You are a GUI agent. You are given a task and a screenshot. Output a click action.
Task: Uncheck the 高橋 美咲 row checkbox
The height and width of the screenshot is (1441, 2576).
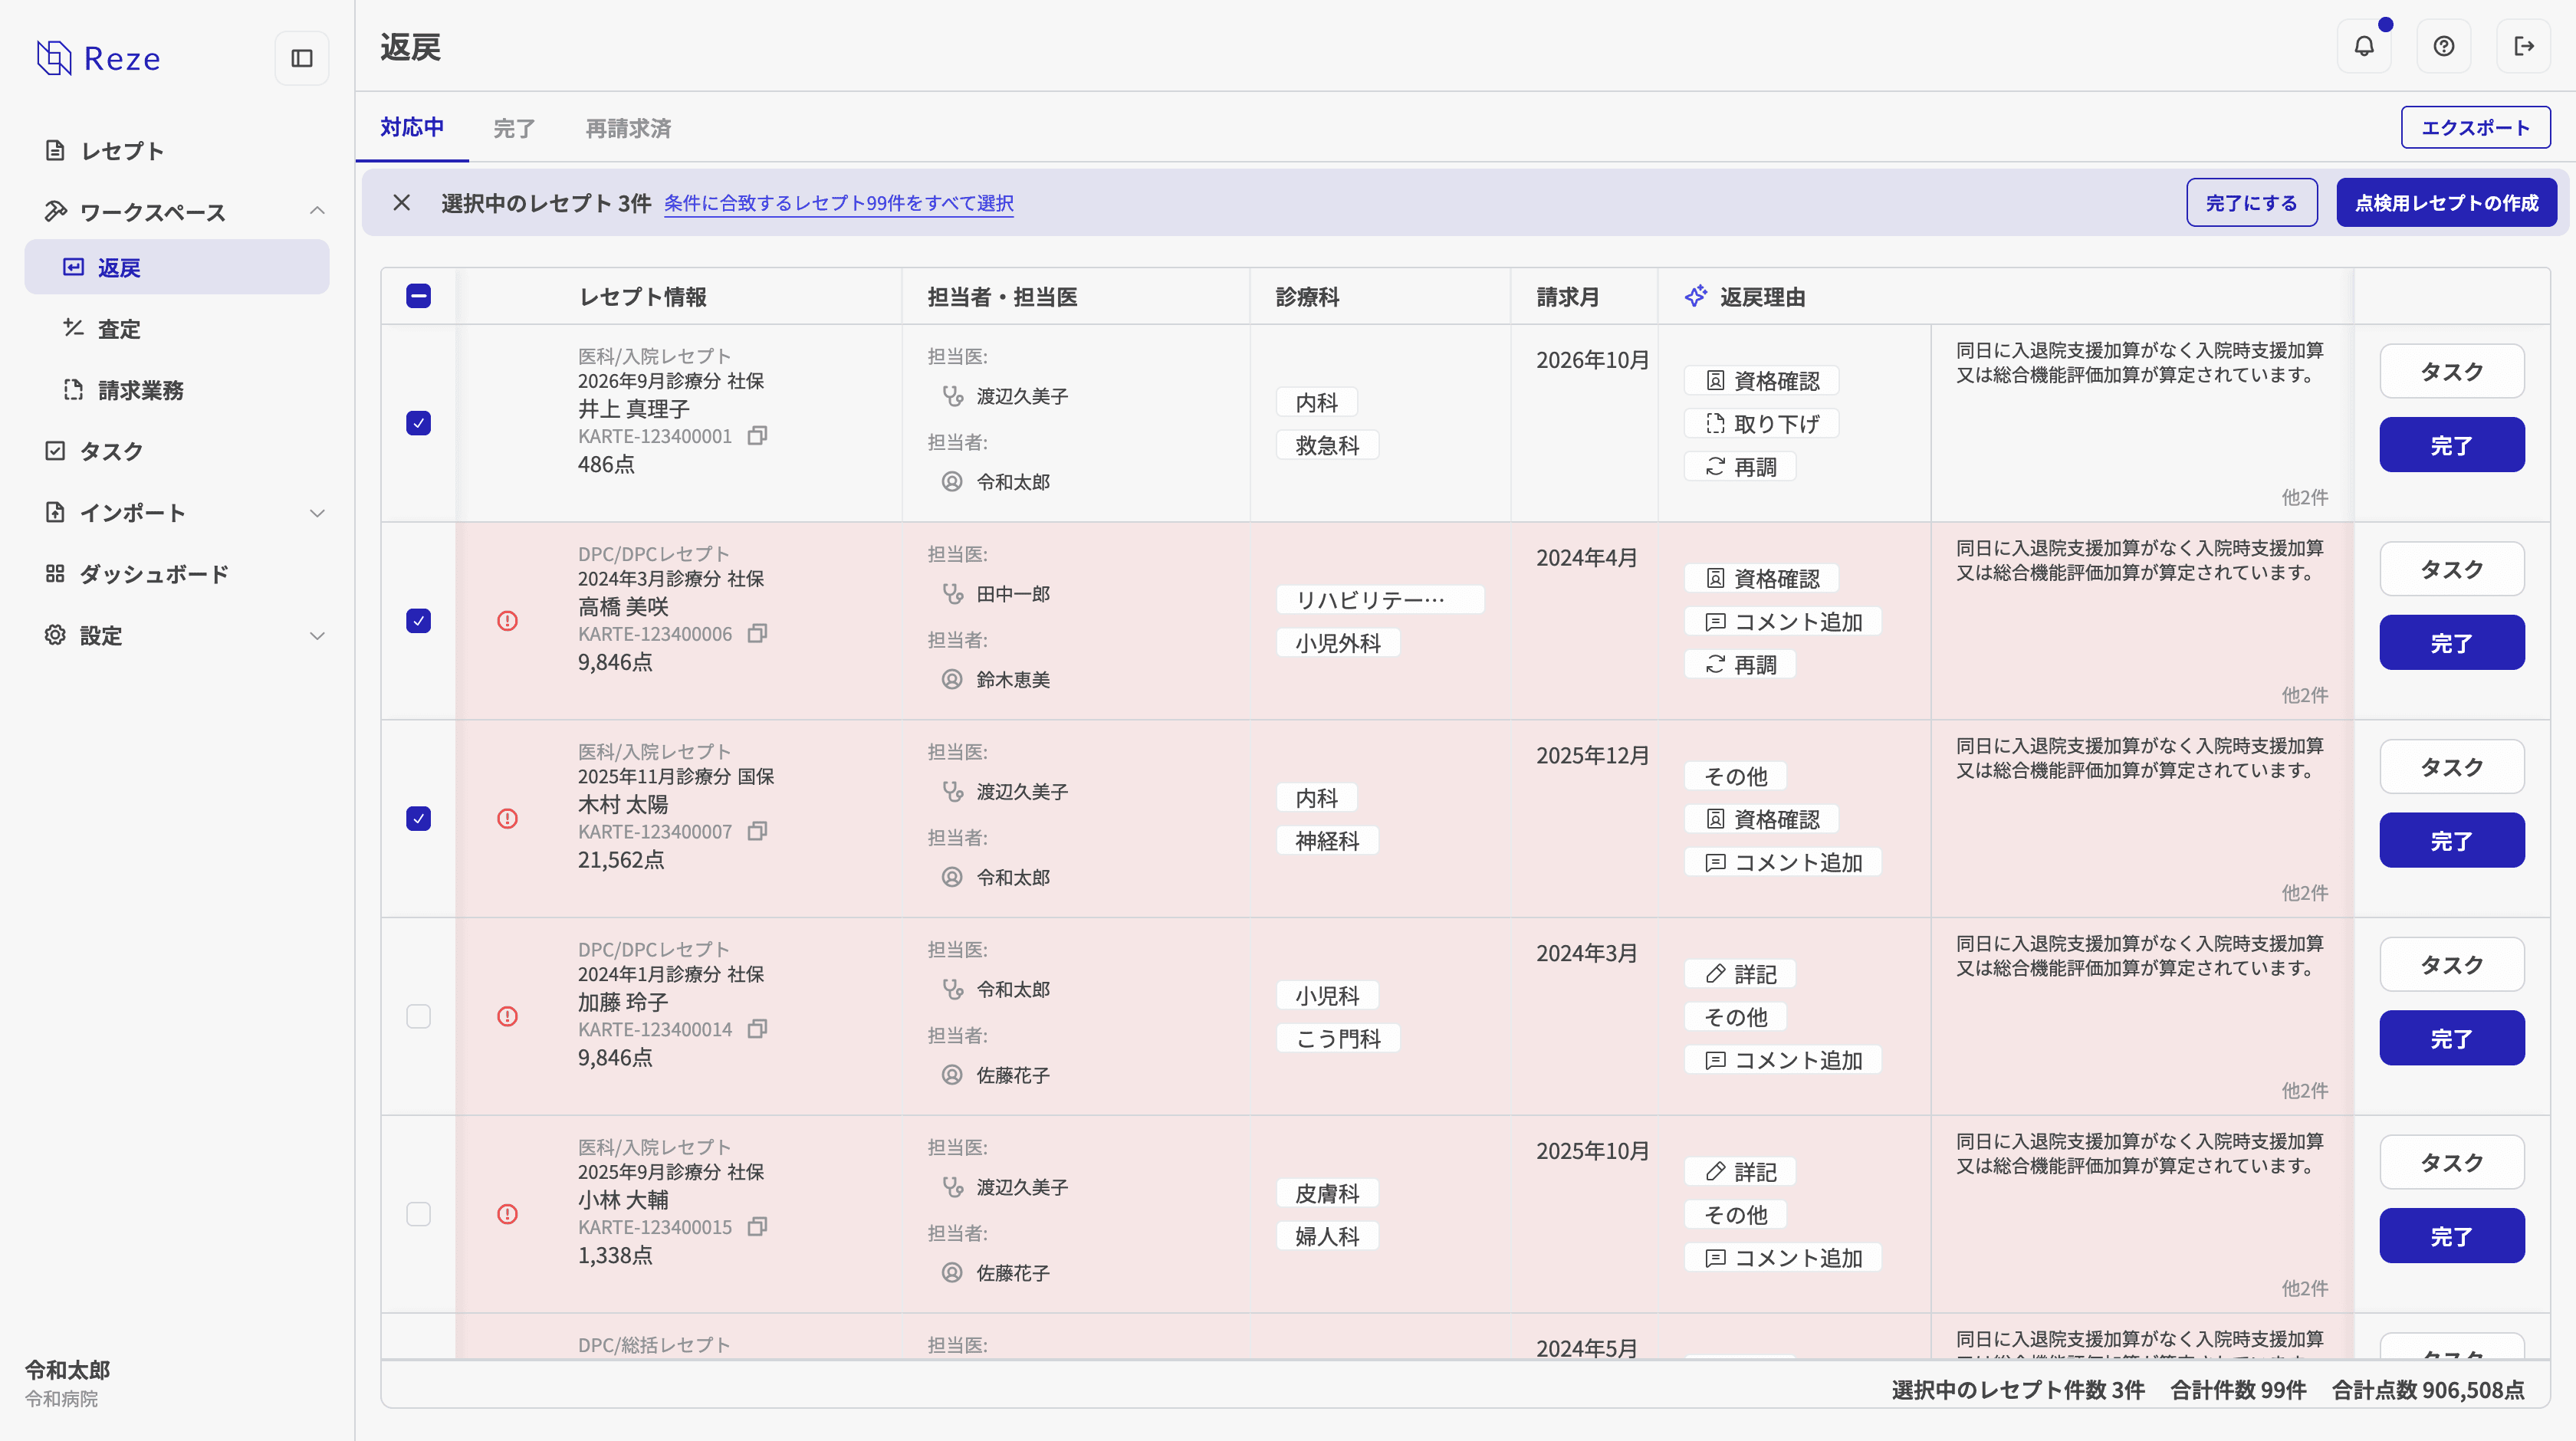tap(418, 621)
